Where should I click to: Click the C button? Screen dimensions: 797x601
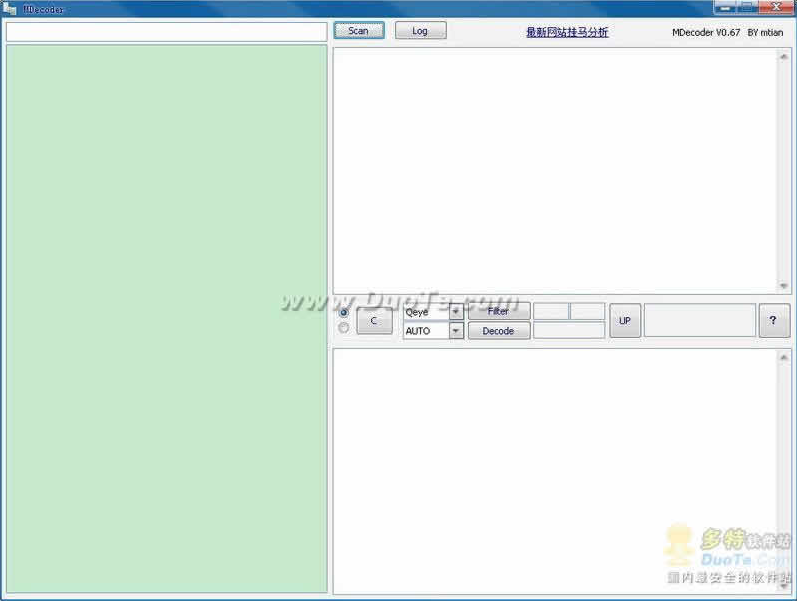[x=374, y=320]
